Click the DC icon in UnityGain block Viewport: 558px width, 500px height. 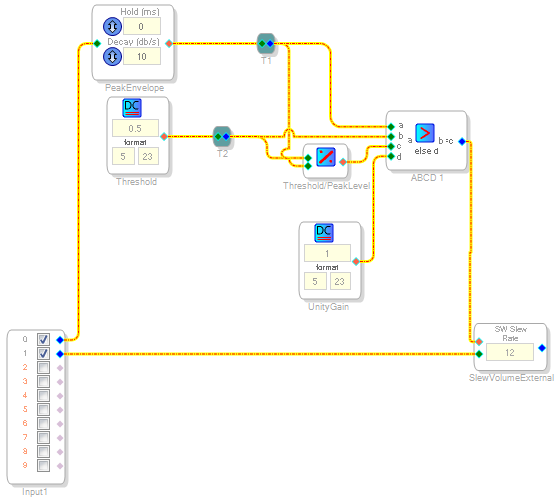(x=324, y=233)
